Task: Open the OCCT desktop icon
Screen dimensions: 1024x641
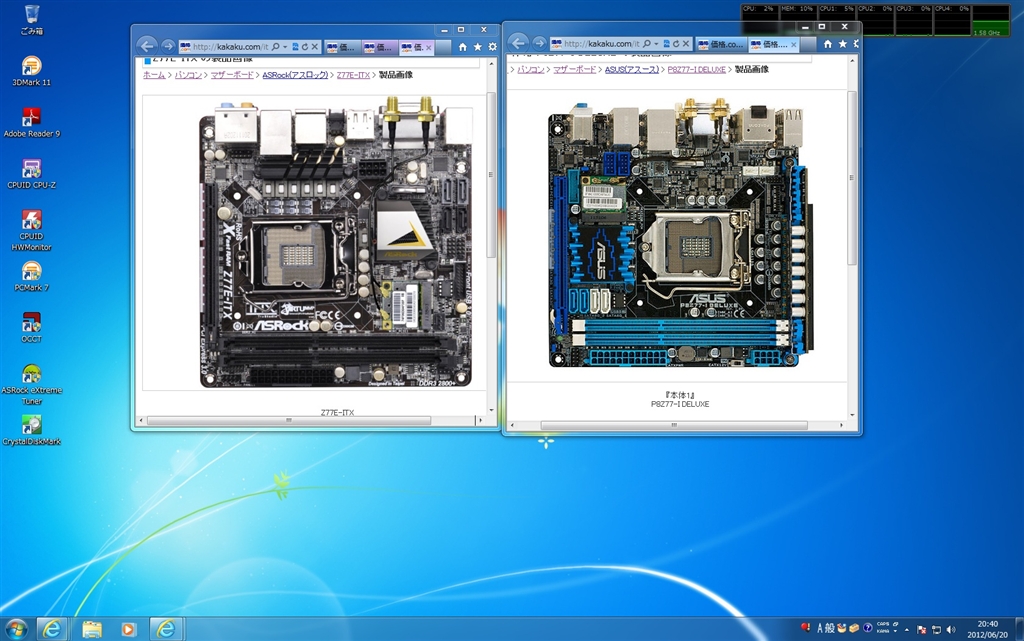Action: (x=31, y=327)
